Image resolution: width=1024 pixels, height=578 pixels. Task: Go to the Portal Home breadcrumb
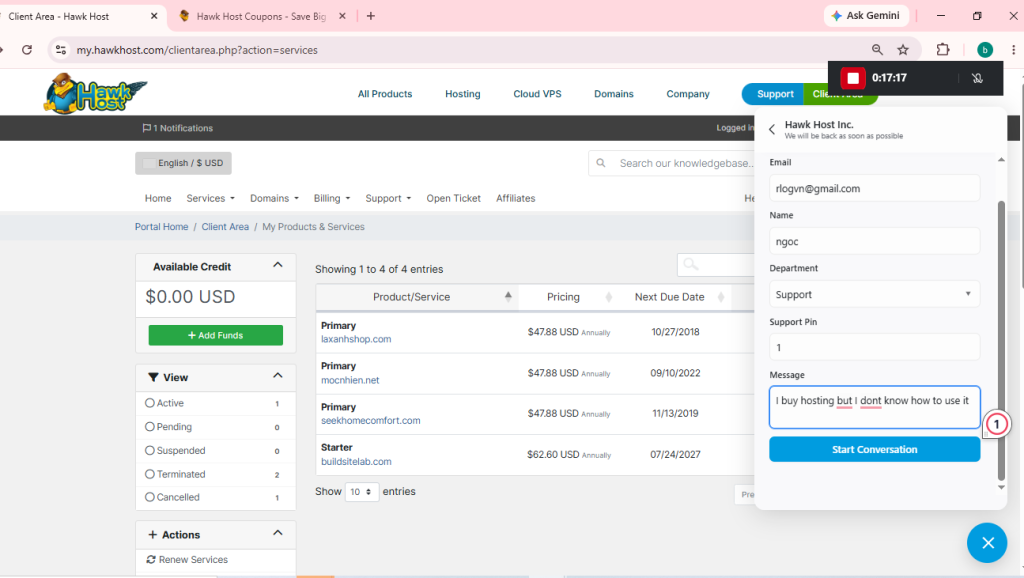161,227
